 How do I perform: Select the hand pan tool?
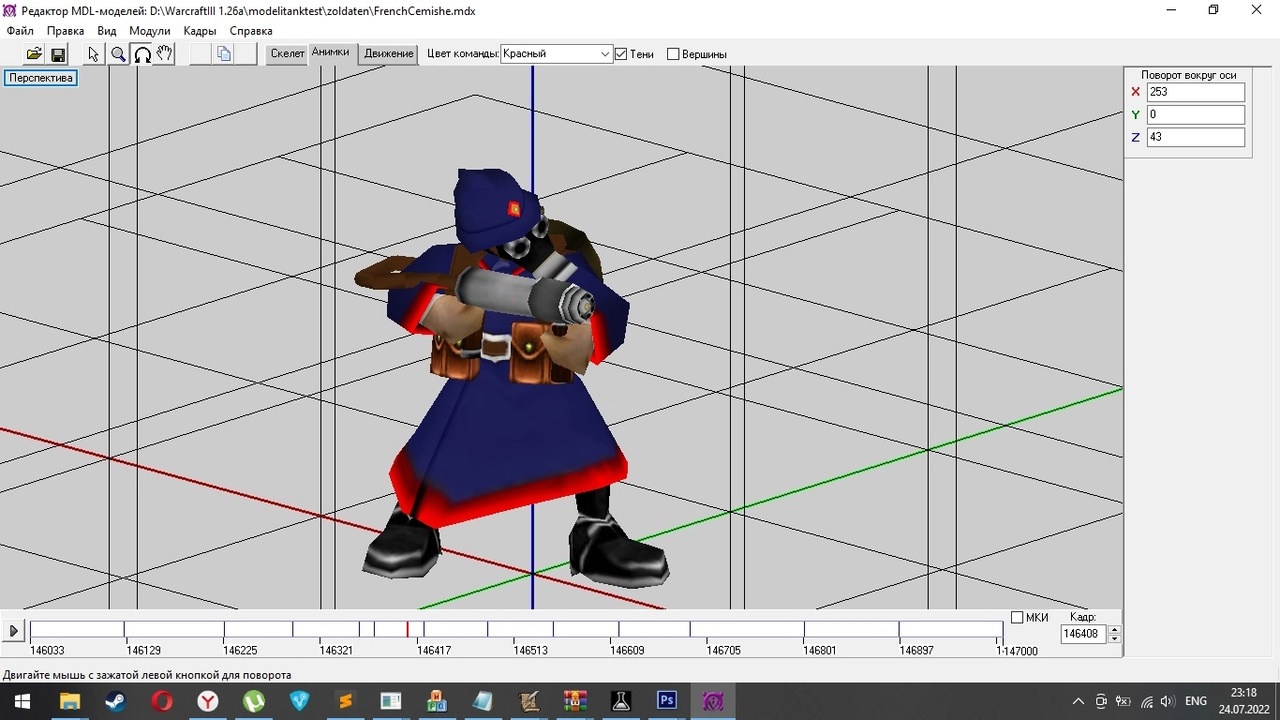click(x=165, y=54)
